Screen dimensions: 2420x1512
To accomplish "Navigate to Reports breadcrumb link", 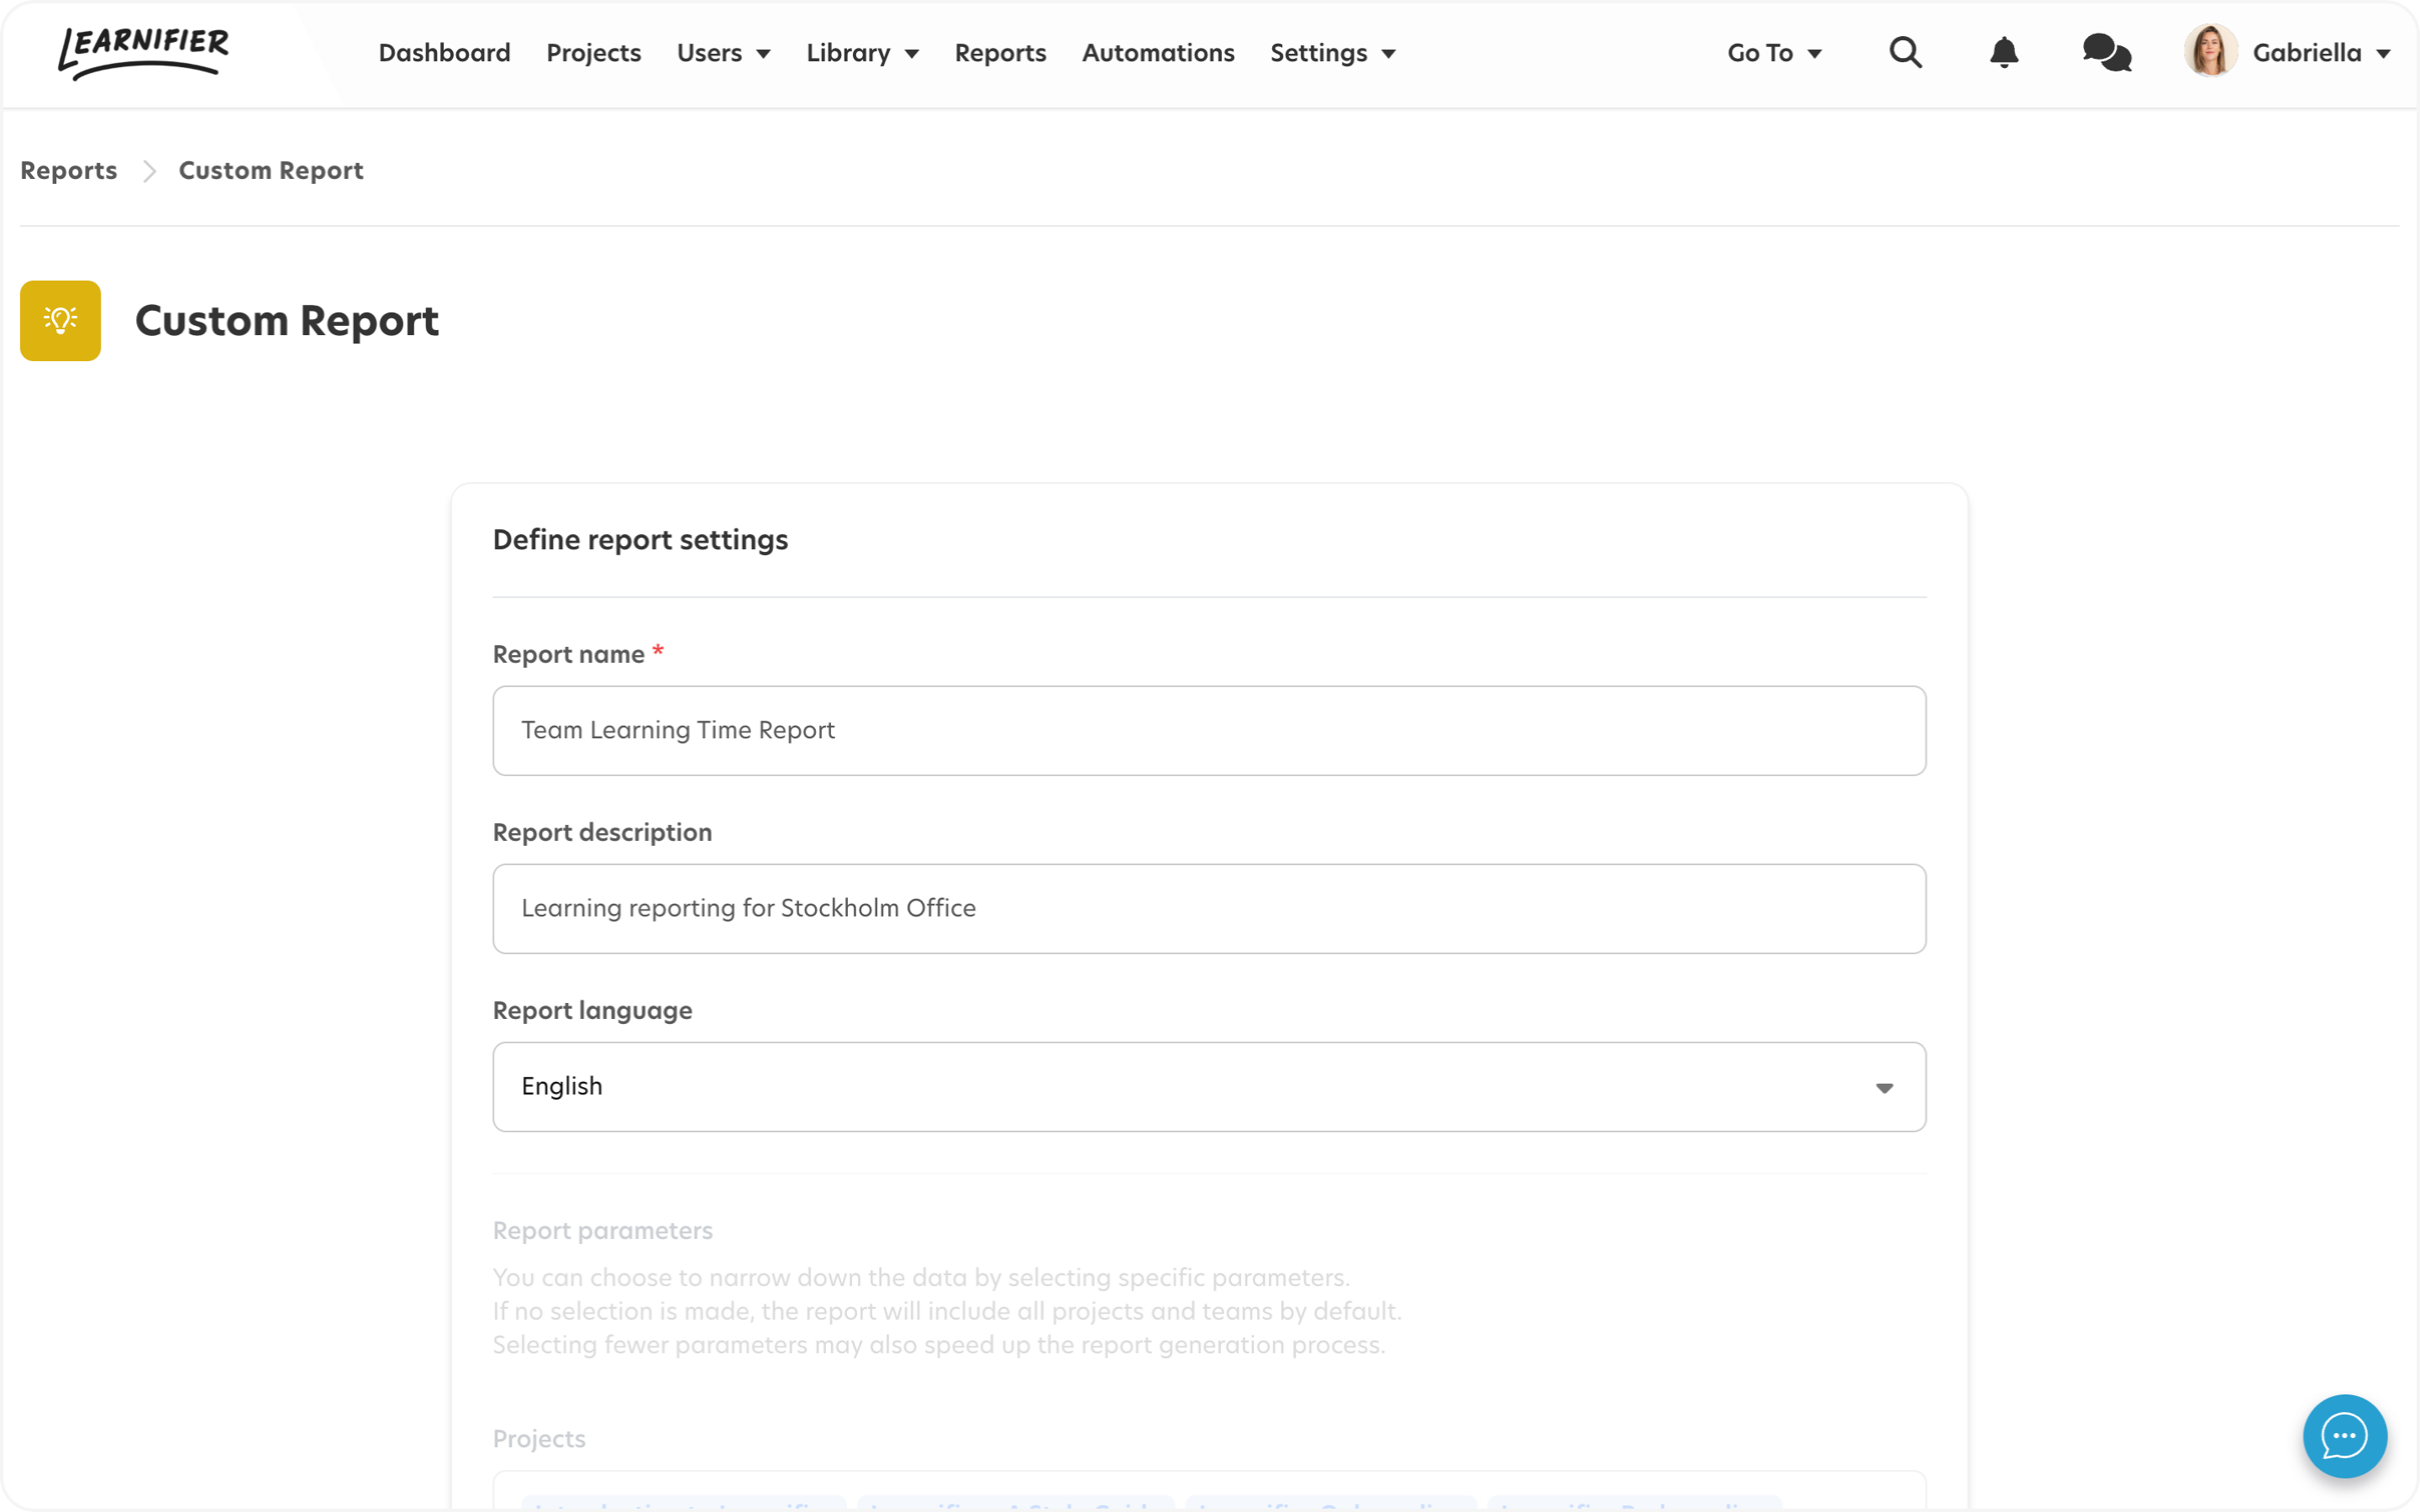I will pyautogui.click(x=68, y=169).
